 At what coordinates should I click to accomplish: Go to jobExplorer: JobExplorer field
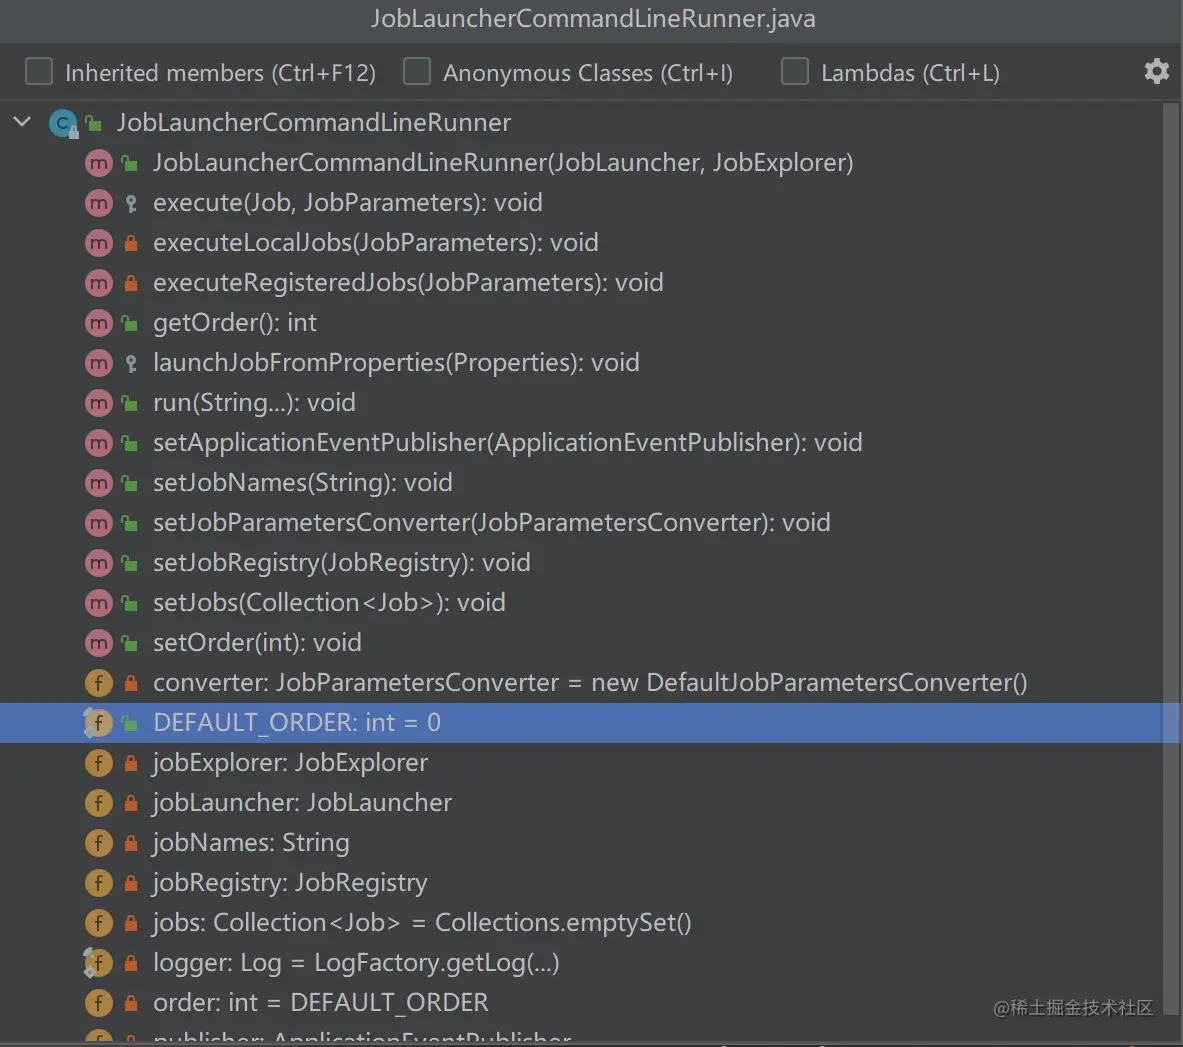click(290, 763)
